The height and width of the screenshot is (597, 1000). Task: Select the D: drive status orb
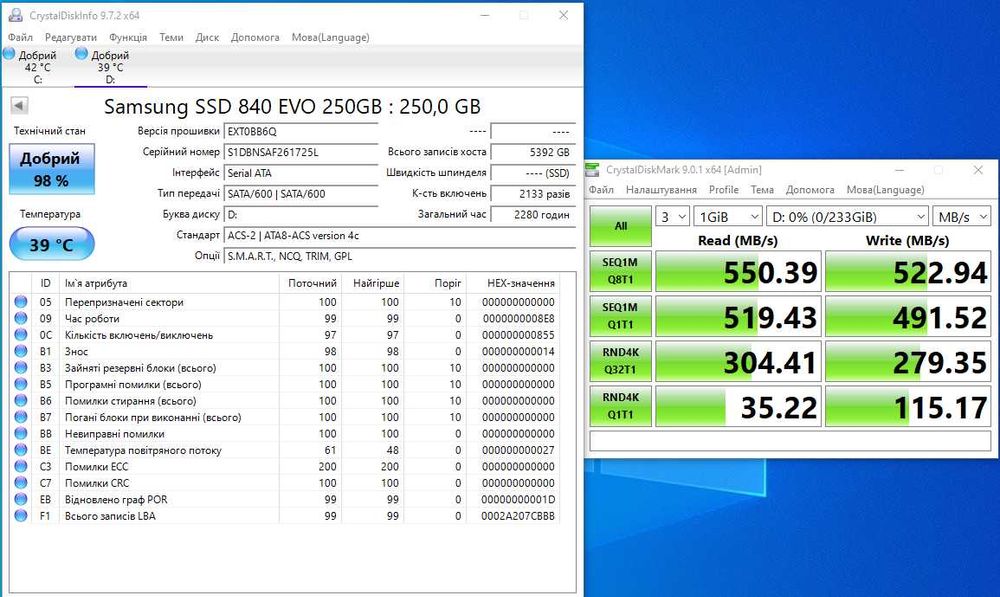pyautogui.click(x=81, y=54)
